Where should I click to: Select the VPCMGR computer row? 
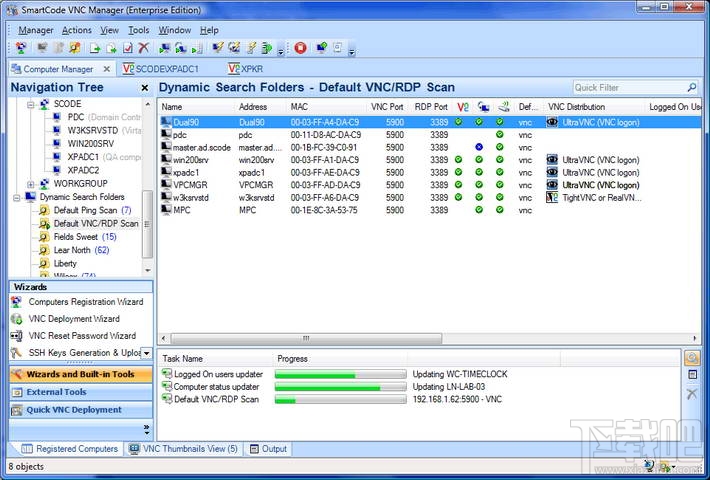point(429,185)
